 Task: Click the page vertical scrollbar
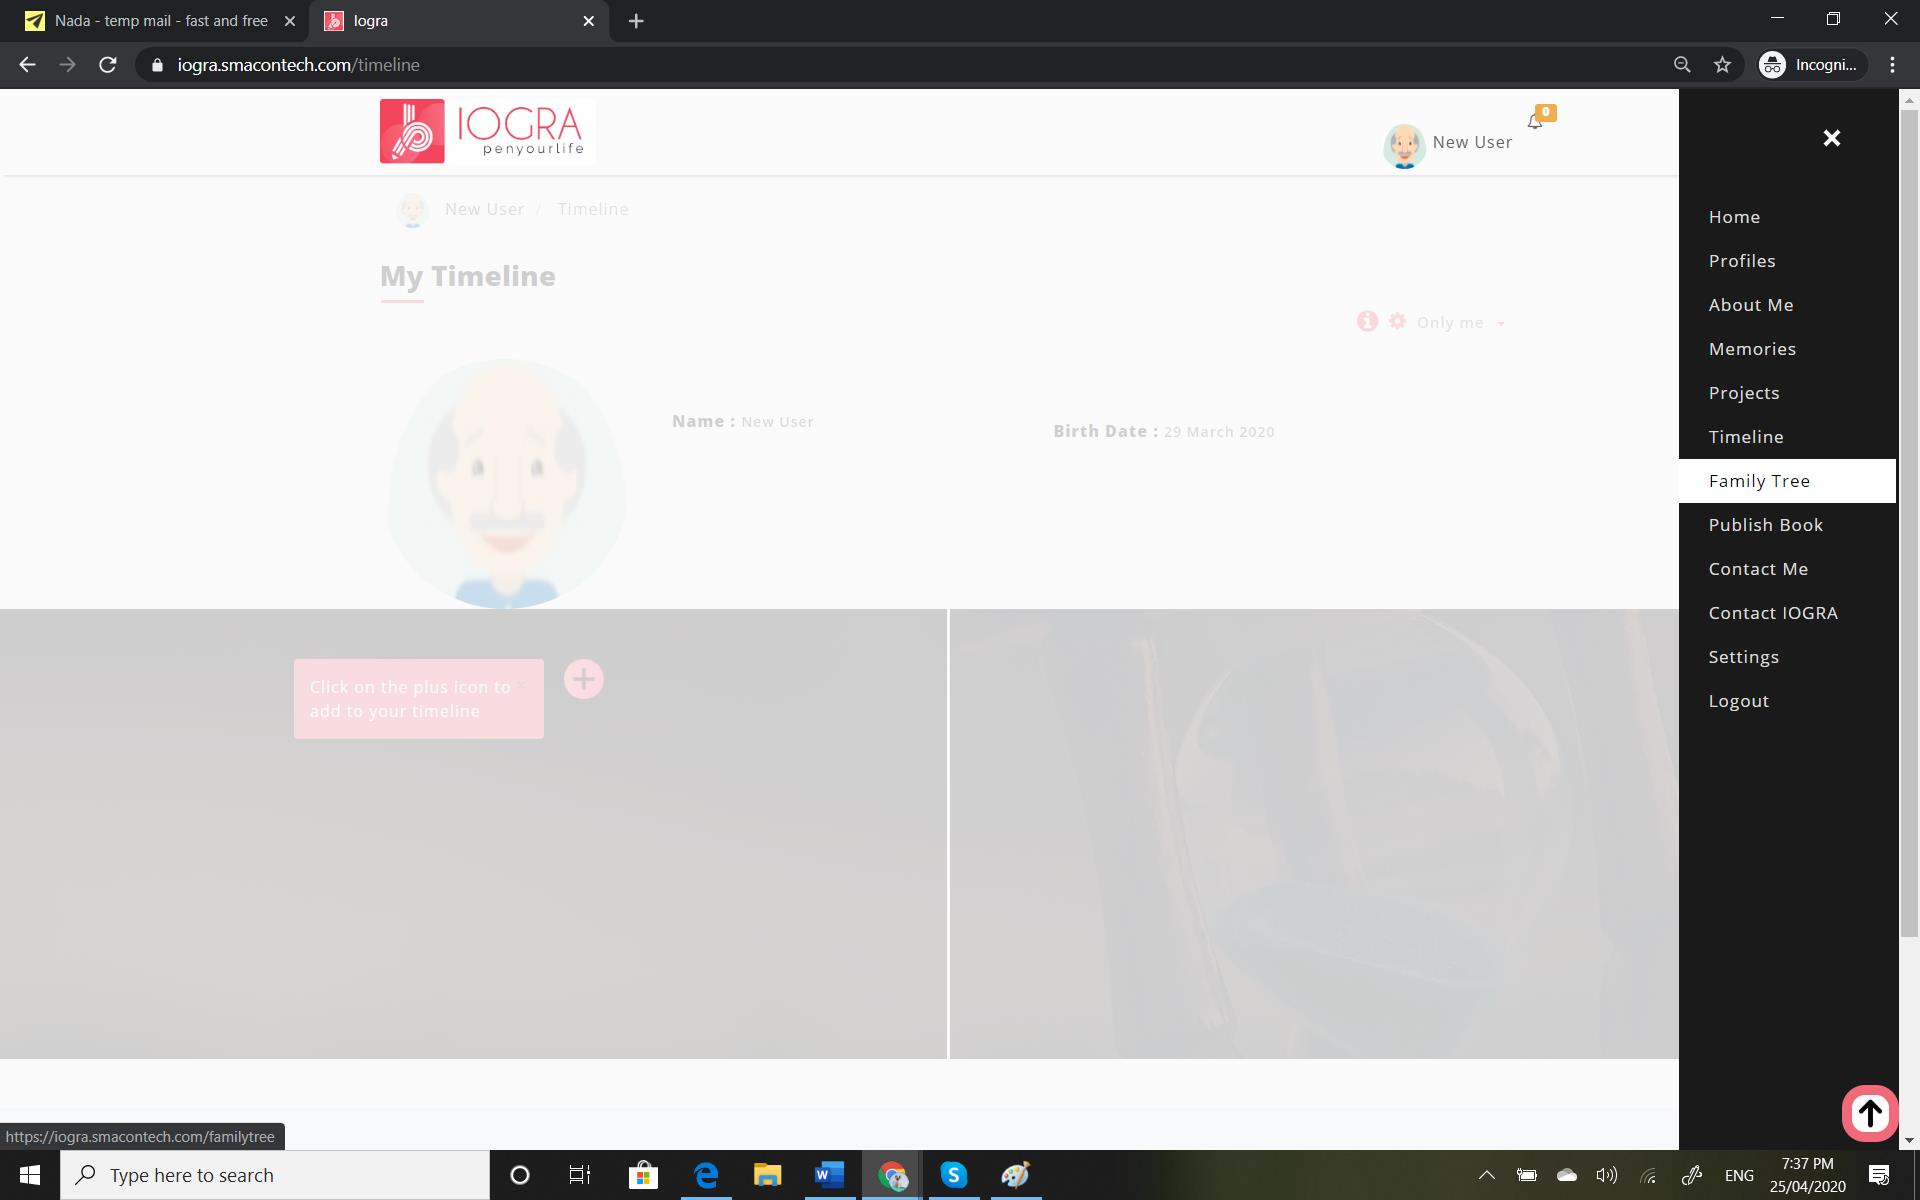(1908, 524)
